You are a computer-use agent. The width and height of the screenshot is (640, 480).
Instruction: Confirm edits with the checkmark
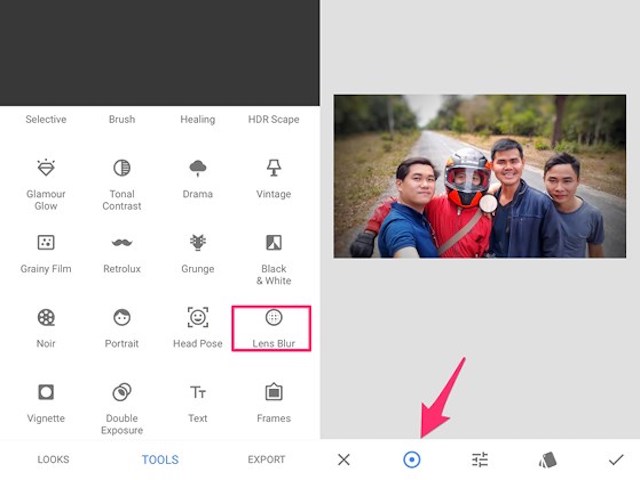point(616,460)
